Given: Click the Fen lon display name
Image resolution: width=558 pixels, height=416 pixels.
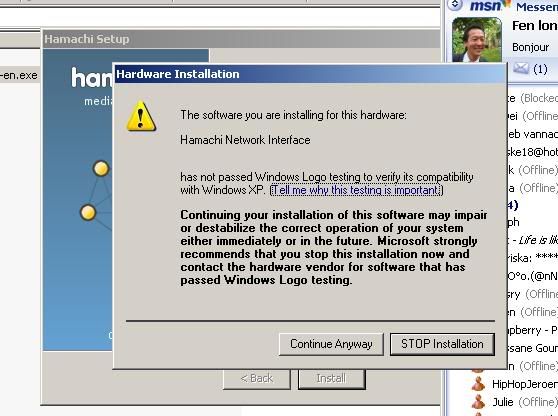Looking at the screenshot, I should pyautogui.click(x=535, y=26).
